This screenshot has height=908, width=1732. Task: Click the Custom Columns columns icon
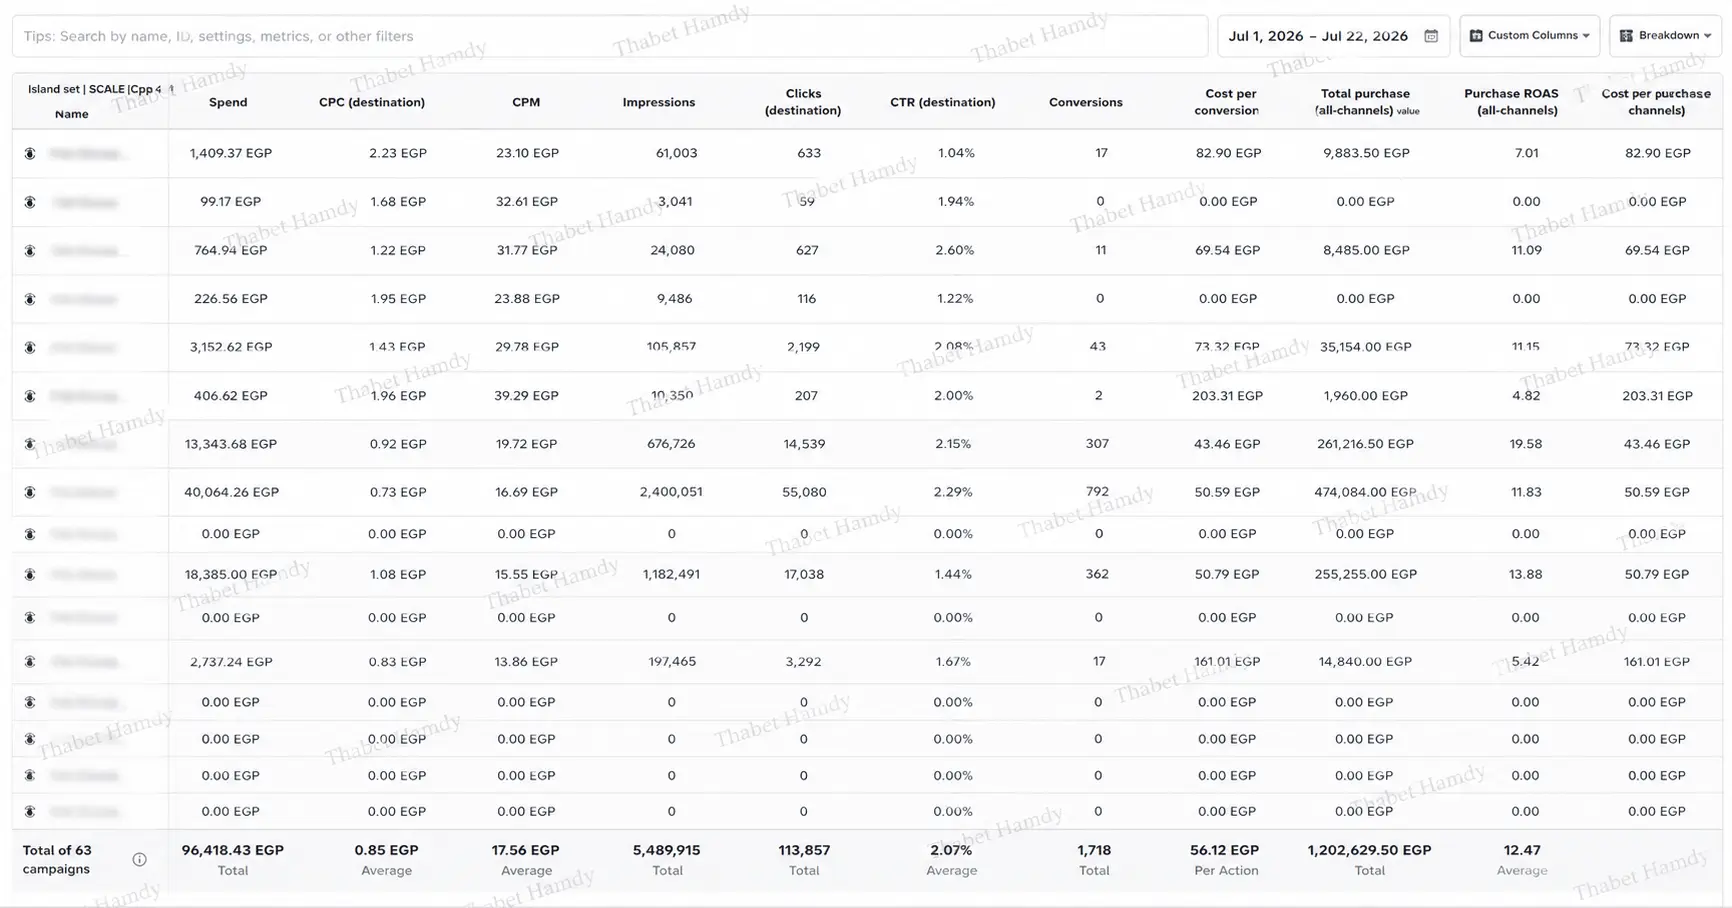1476,36
